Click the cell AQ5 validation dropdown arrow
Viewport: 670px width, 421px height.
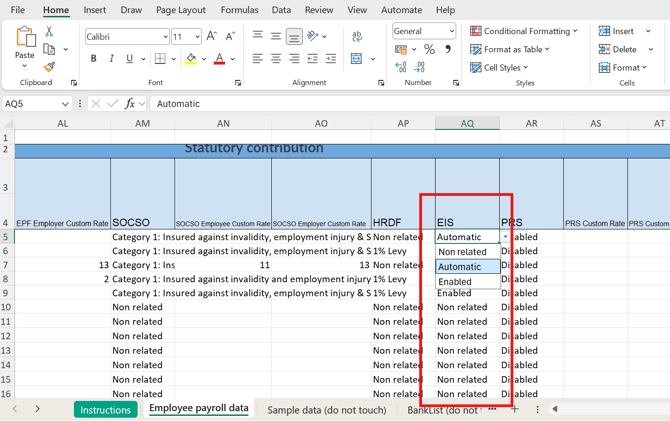505,237
